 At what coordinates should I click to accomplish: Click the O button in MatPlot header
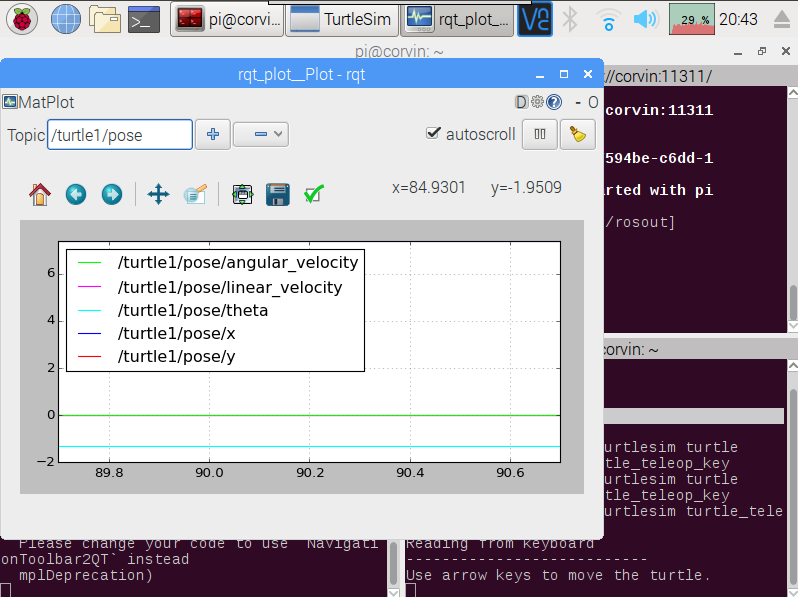pyautogui.click(x=593, y=102)
